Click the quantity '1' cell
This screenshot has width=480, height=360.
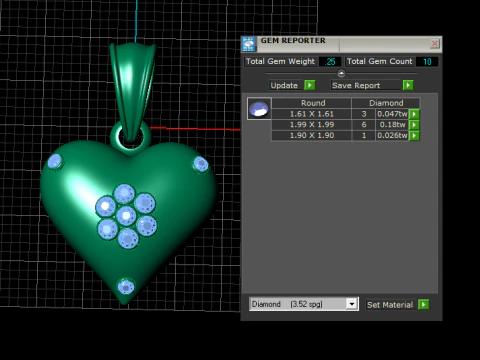click(x=364, y=135)
